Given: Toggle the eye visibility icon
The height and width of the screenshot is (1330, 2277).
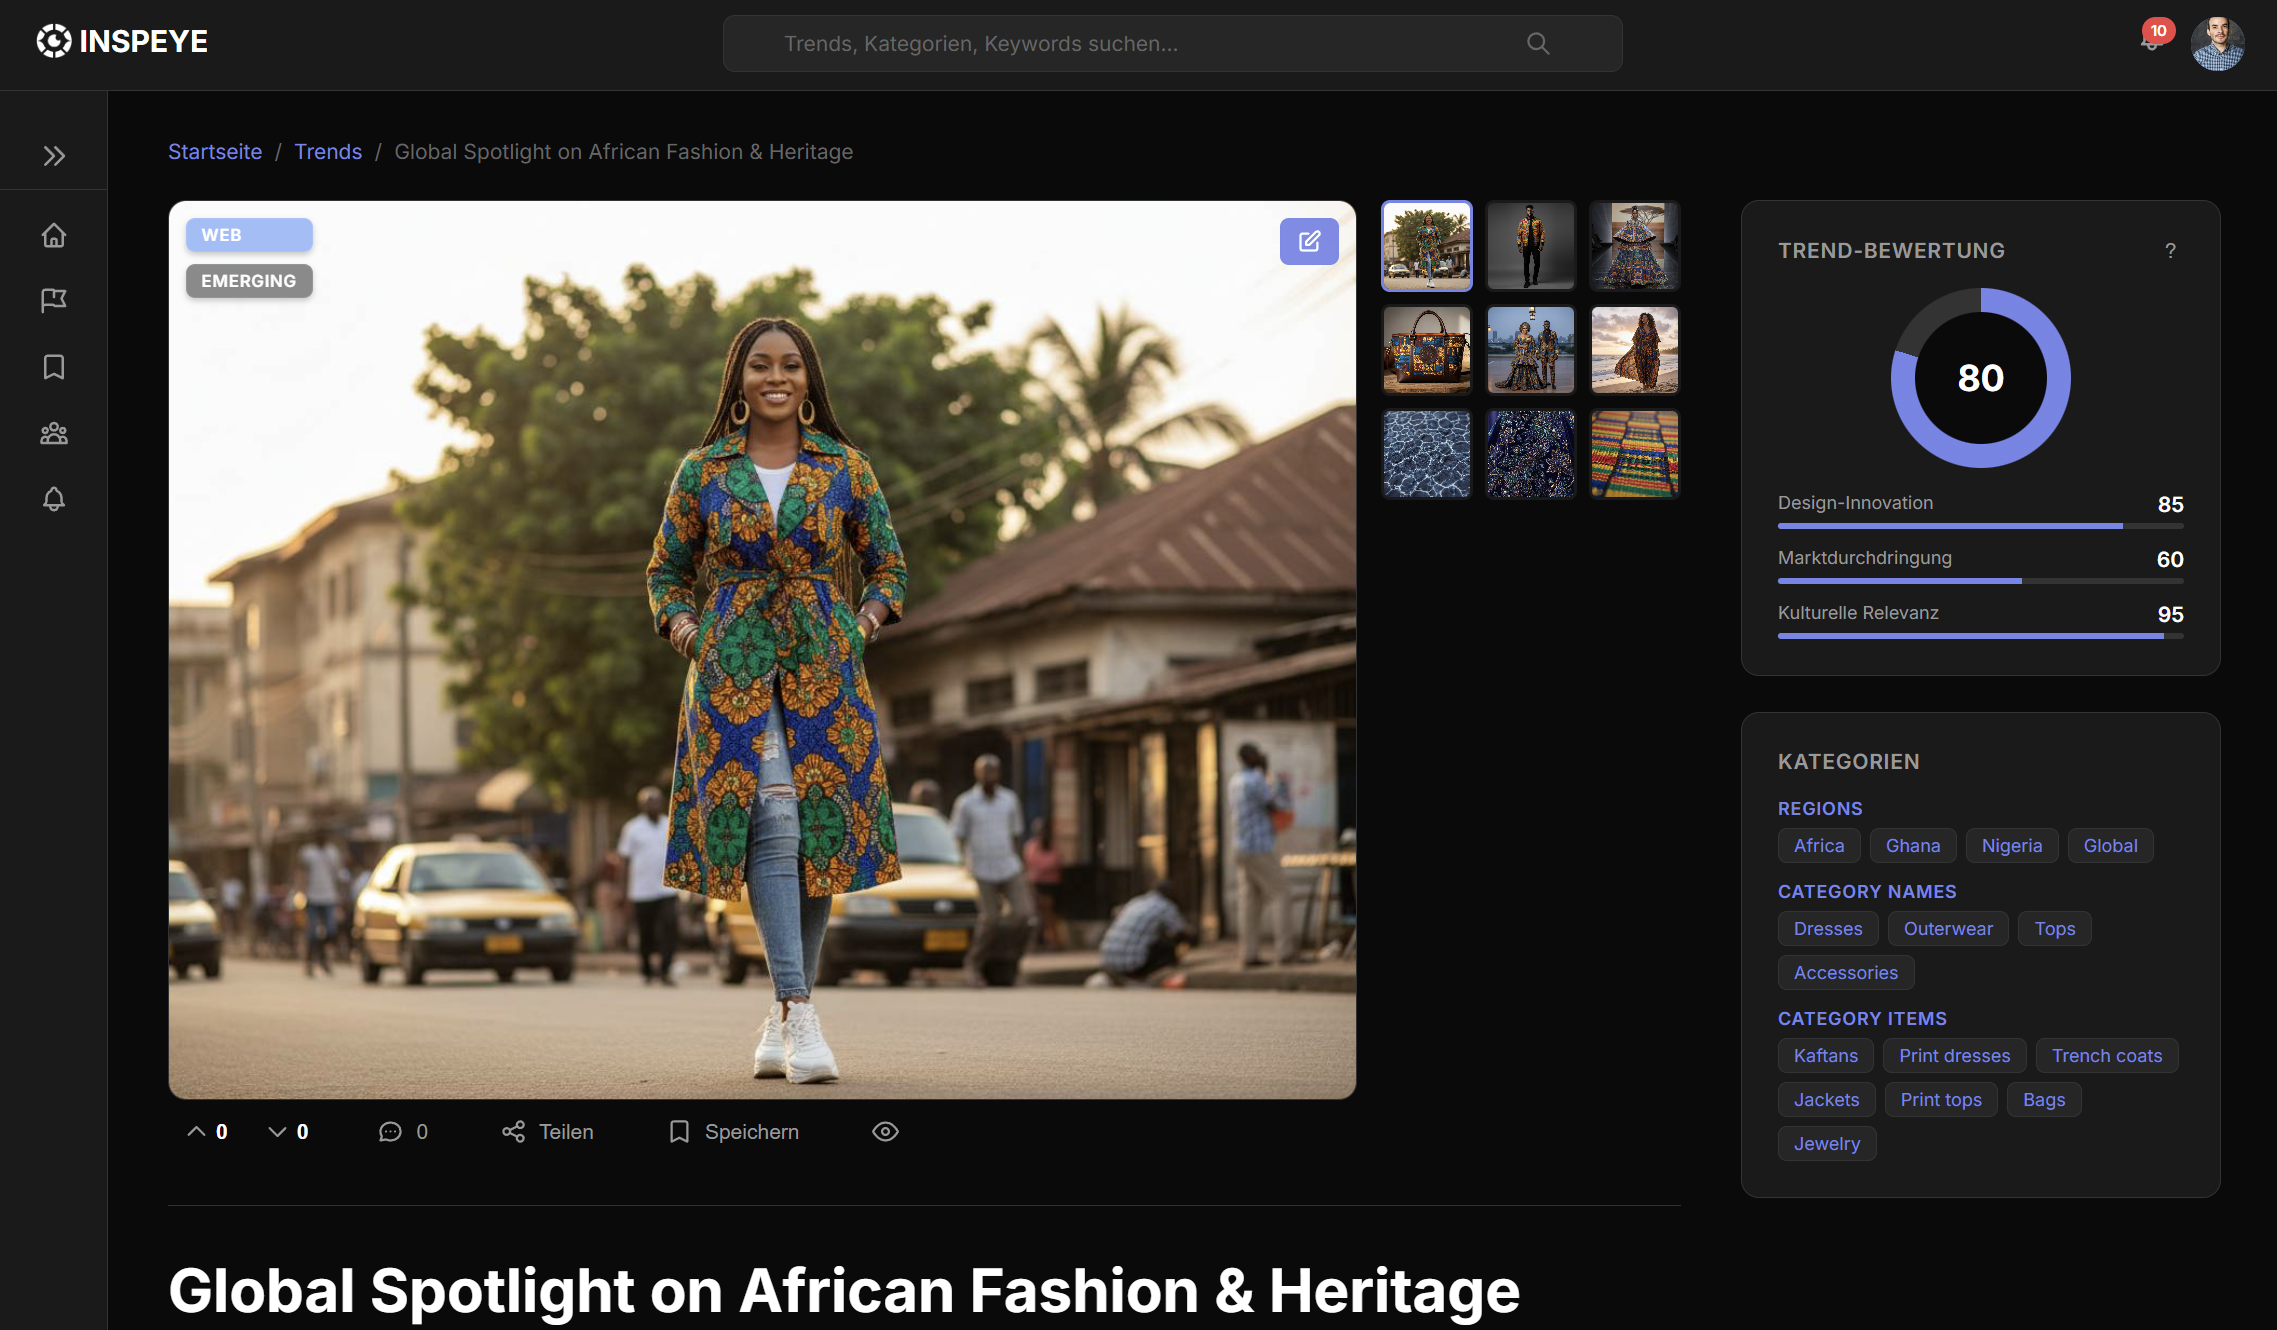Looking at the screenshot, I should click(885, 1131).
